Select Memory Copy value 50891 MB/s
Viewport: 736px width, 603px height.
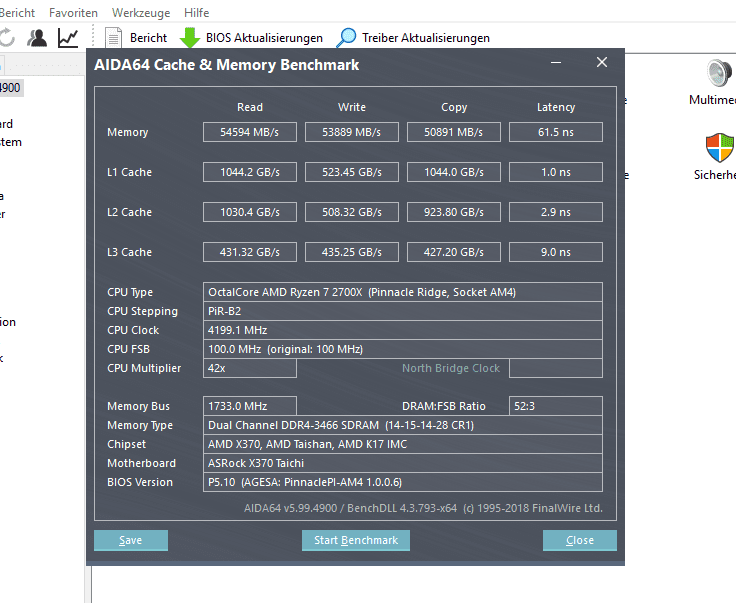coord(453,132)
